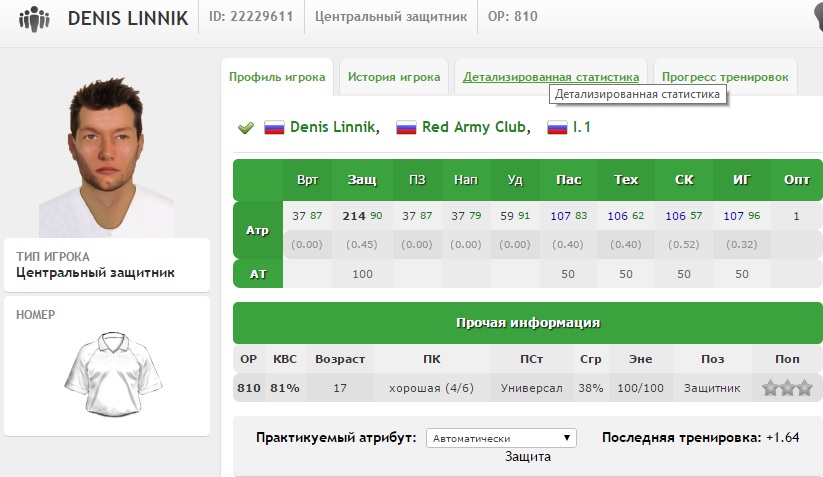Click the team group icon in header
823x477 pixels.
[x=34, y=18]
